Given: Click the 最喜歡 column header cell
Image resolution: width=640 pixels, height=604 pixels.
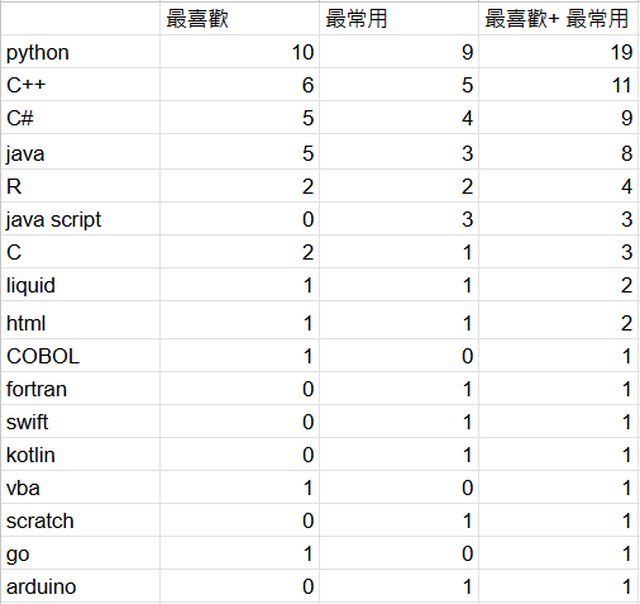Looking at the screenshot, I should (239, 19).
